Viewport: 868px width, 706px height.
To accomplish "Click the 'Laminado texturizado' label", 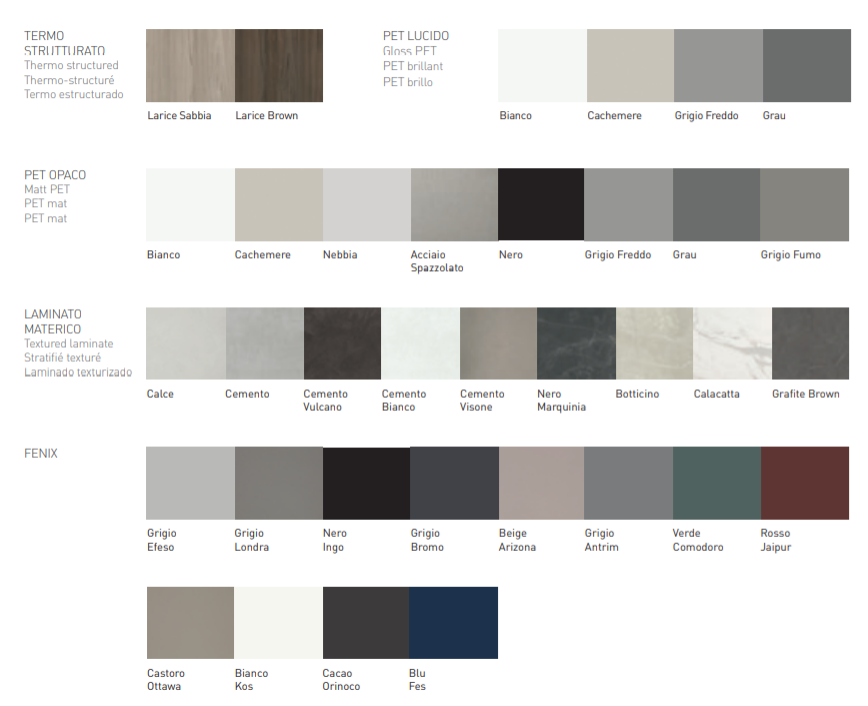I will coord(78,372).
